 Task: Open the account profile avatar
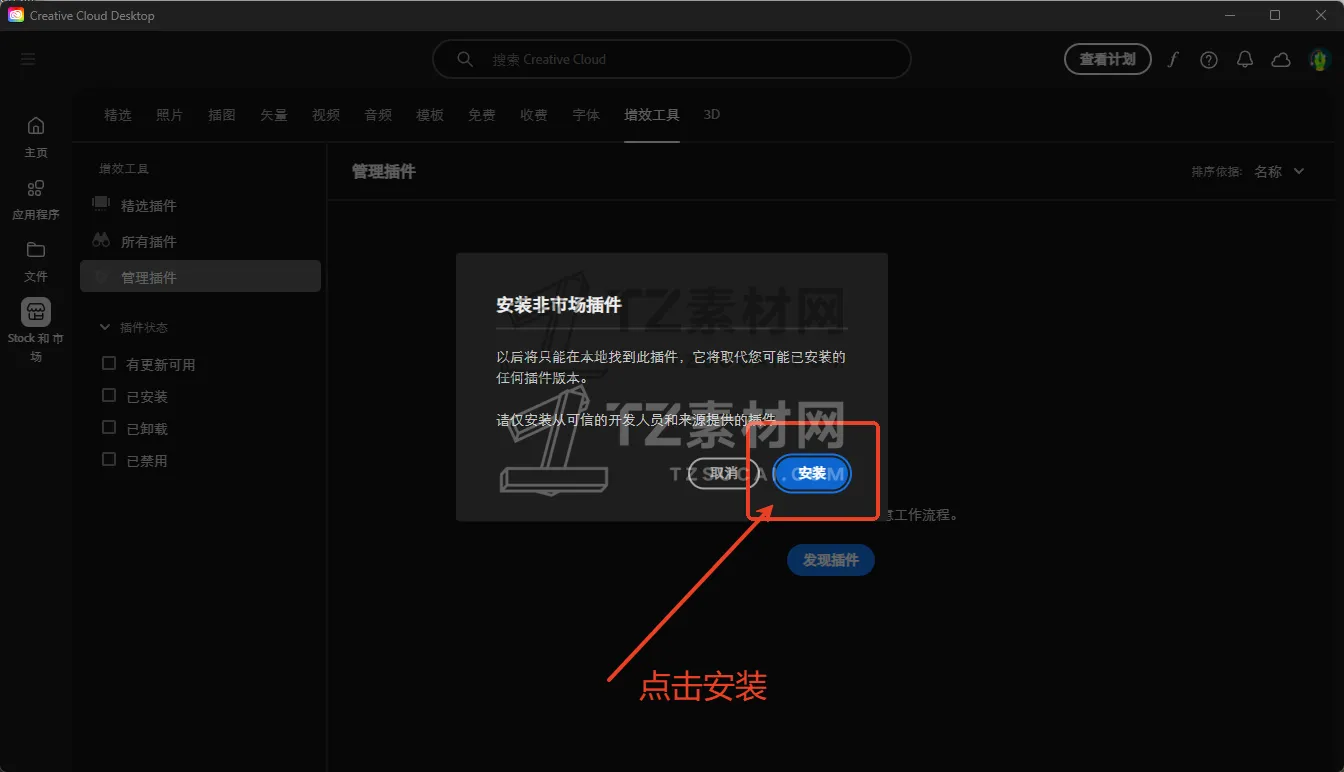tap(1319, 59)
